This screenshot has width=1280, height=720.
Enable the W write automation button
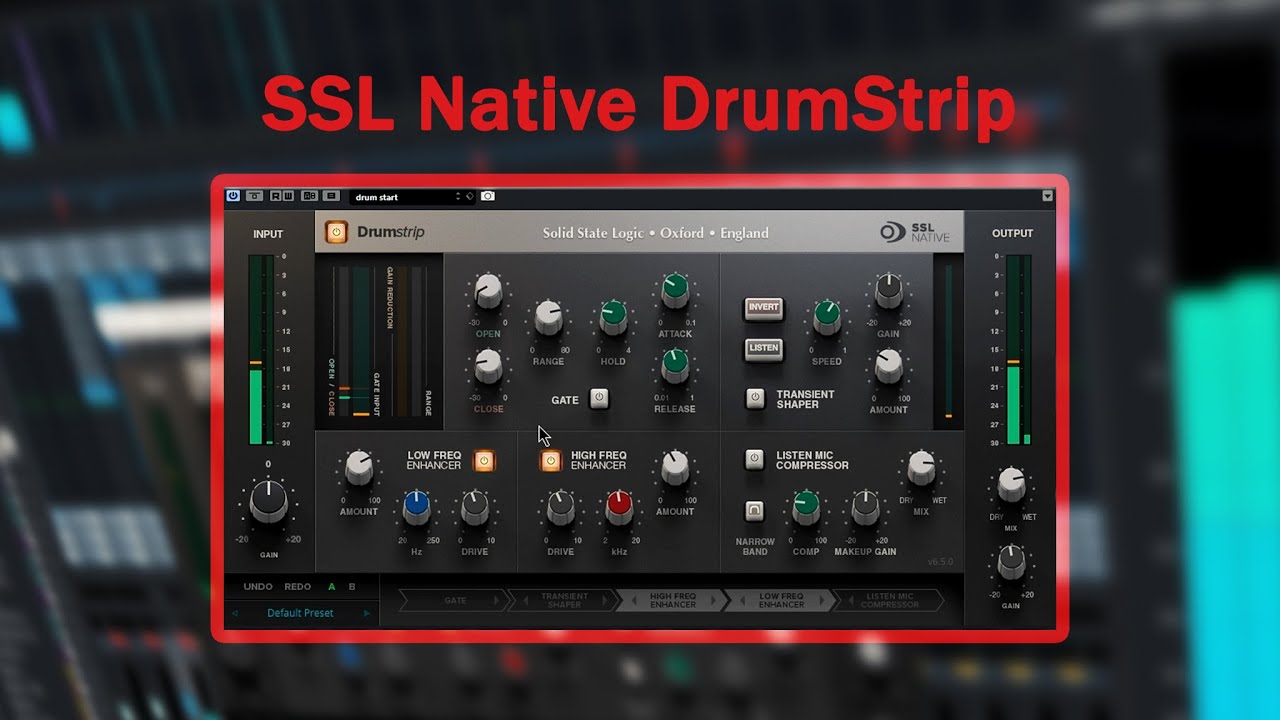(x=288, y=196)
